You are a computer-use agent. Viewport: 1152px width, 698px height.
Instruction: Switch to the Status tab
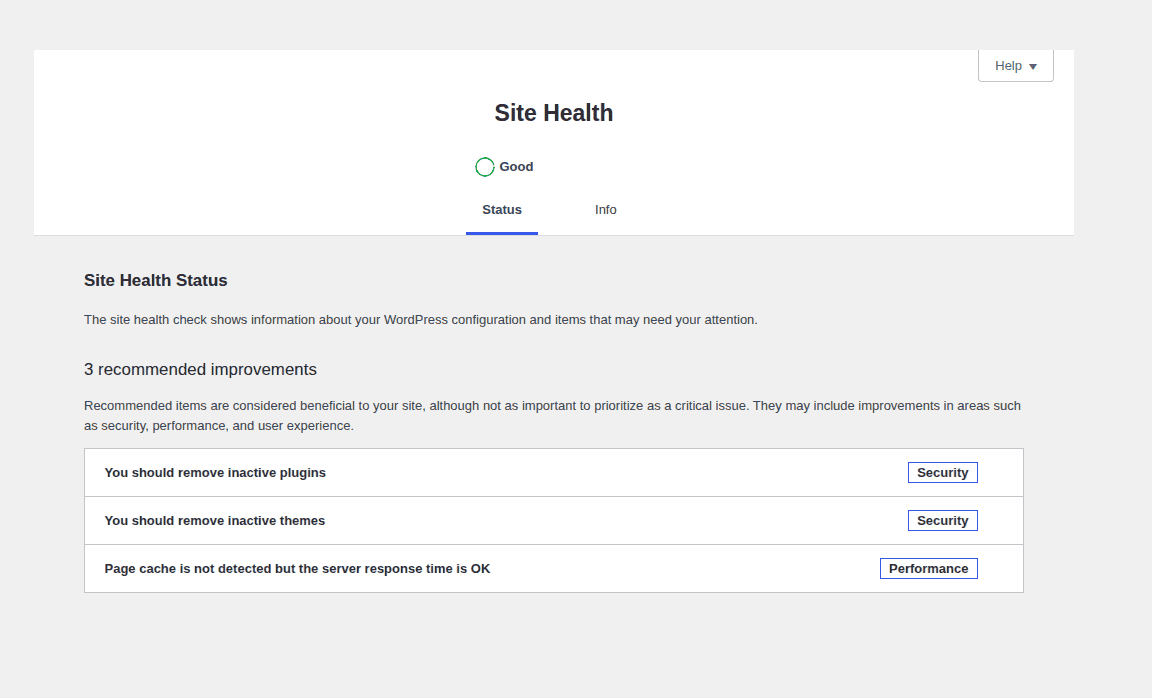point(502,210)
